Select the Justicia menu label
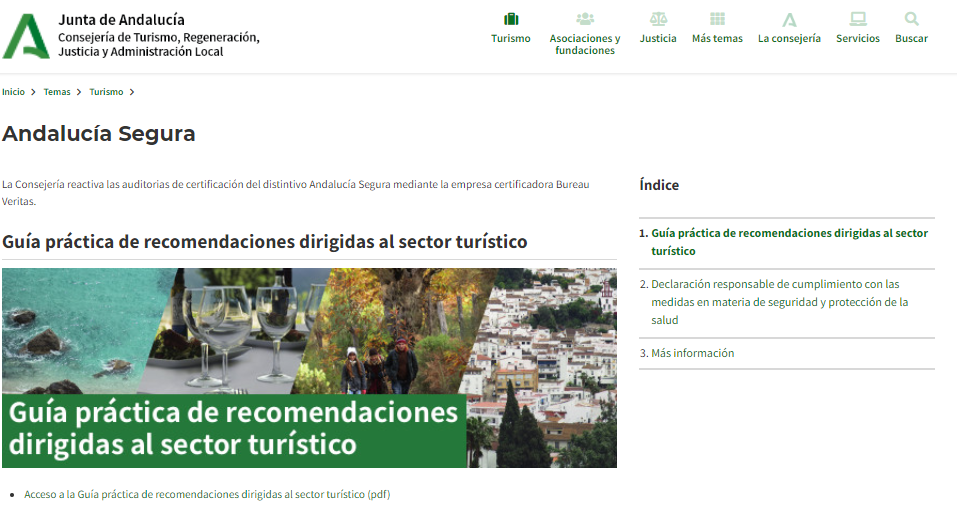Screen dimensions: 957x525 tap(658, 38)
